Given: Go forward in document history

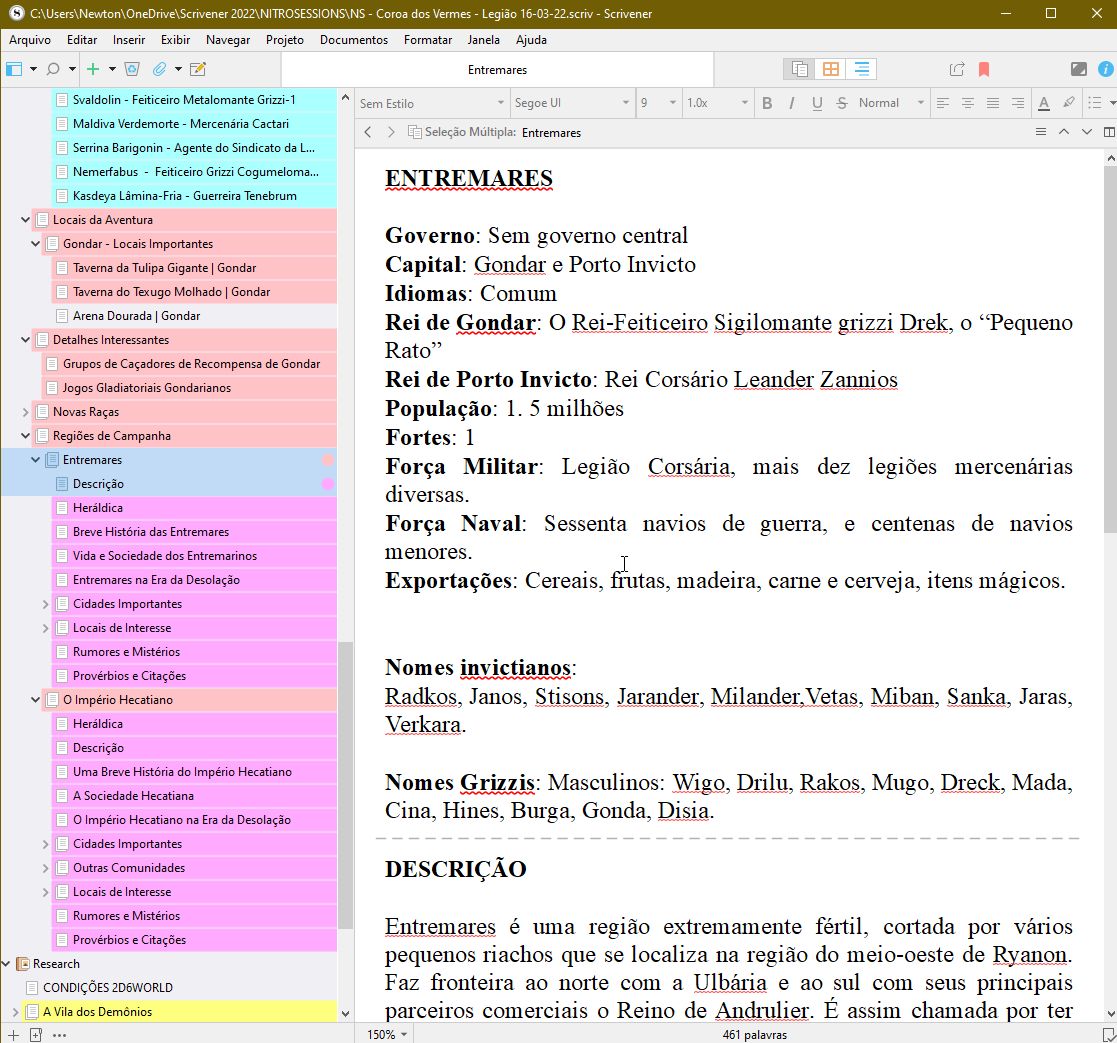Looking at the screenshot, I should point(391,132).
